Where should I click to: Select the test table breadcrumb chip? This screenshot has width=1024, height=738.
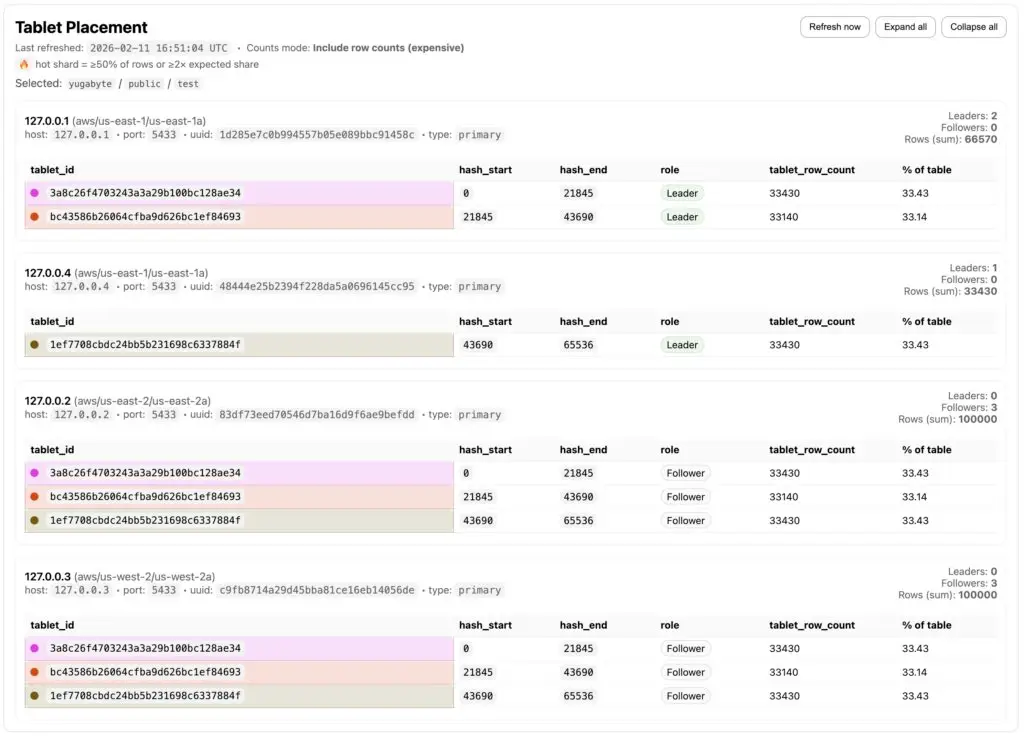187,84
